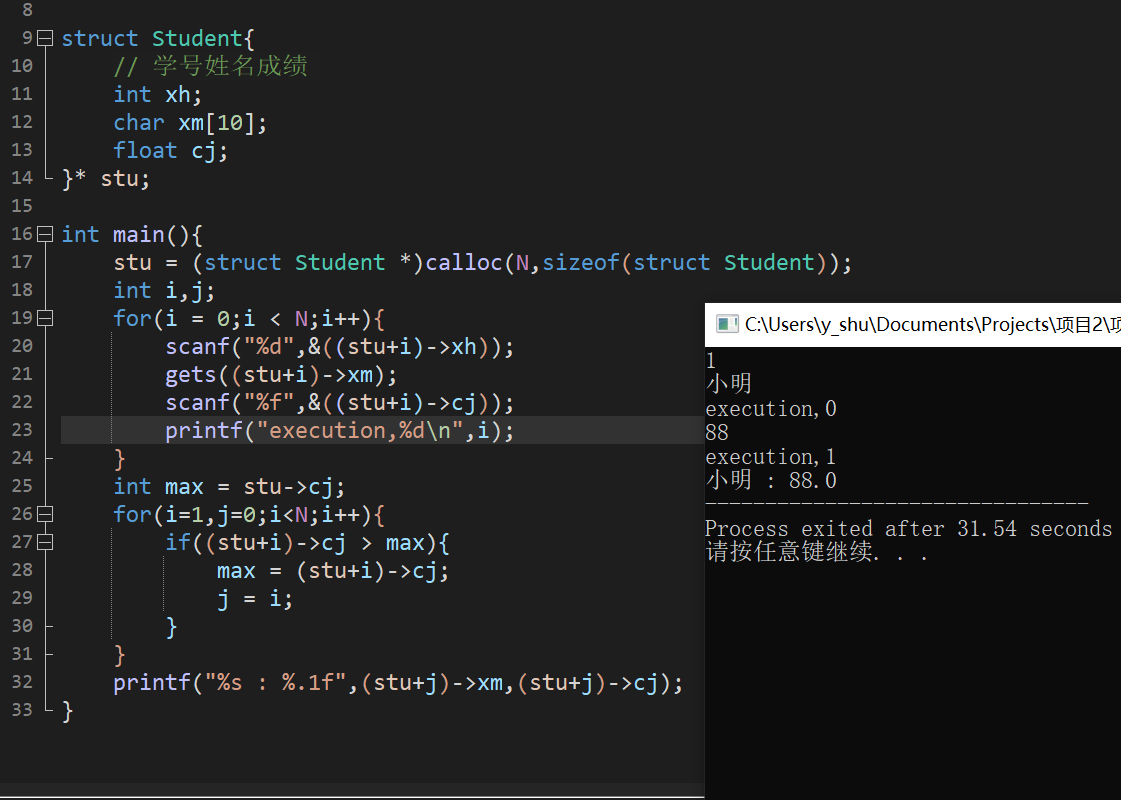Screen dimensions: 1121x800
Task: Collapse the main function fold marker
Action: pyautogui.click(x=45, y=235)
